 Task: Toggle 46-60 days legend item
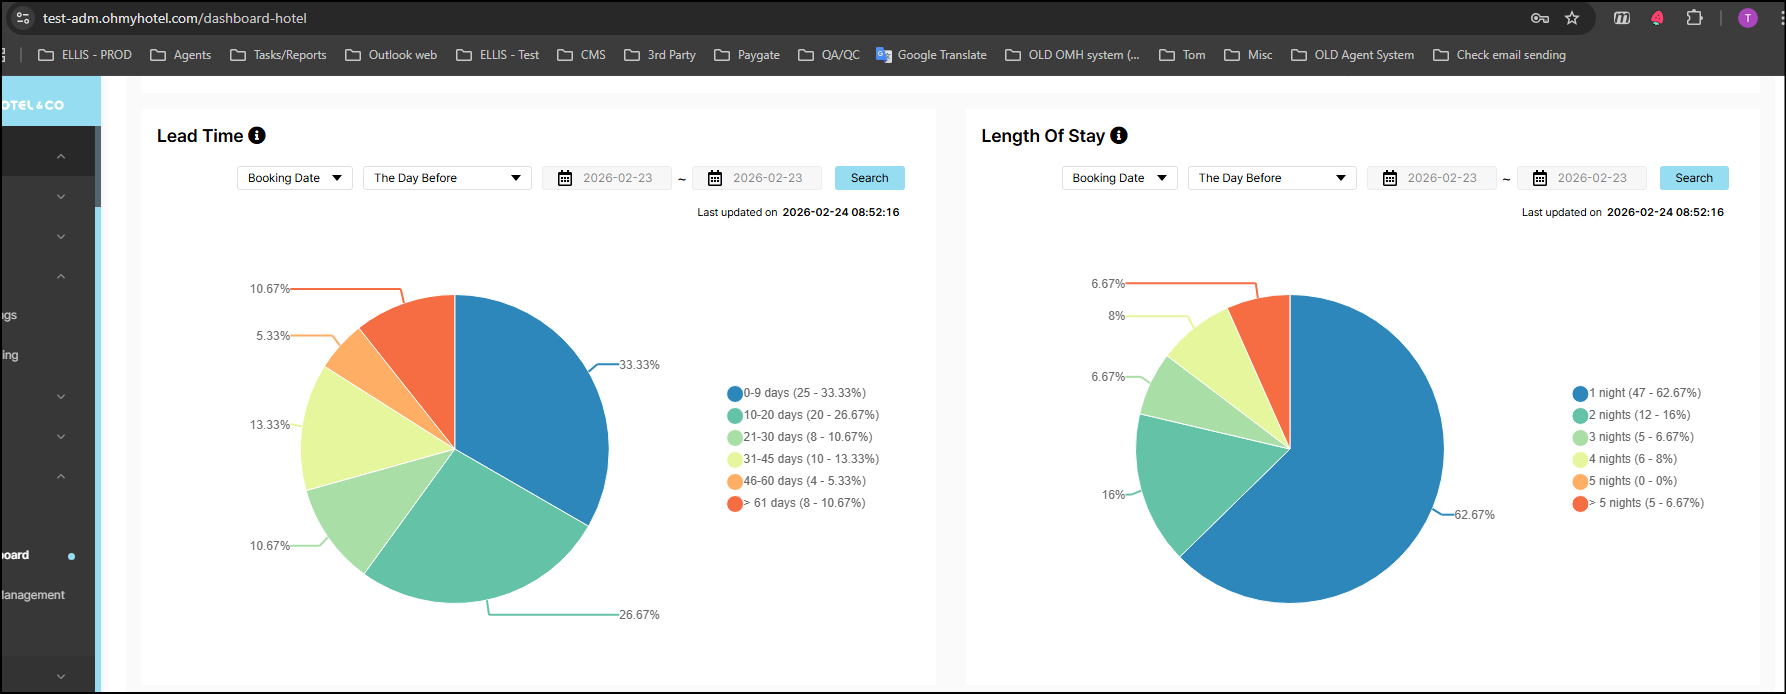(x=797, y=481)
